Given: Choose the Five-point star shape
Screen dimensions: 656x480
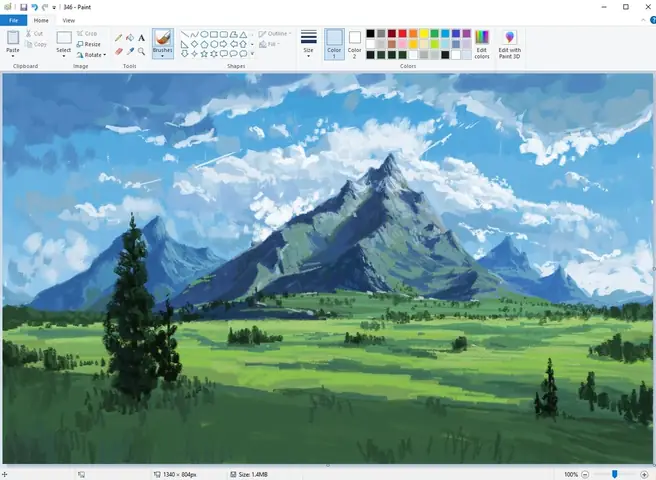Looking at the screenshot, I should 204,54.
